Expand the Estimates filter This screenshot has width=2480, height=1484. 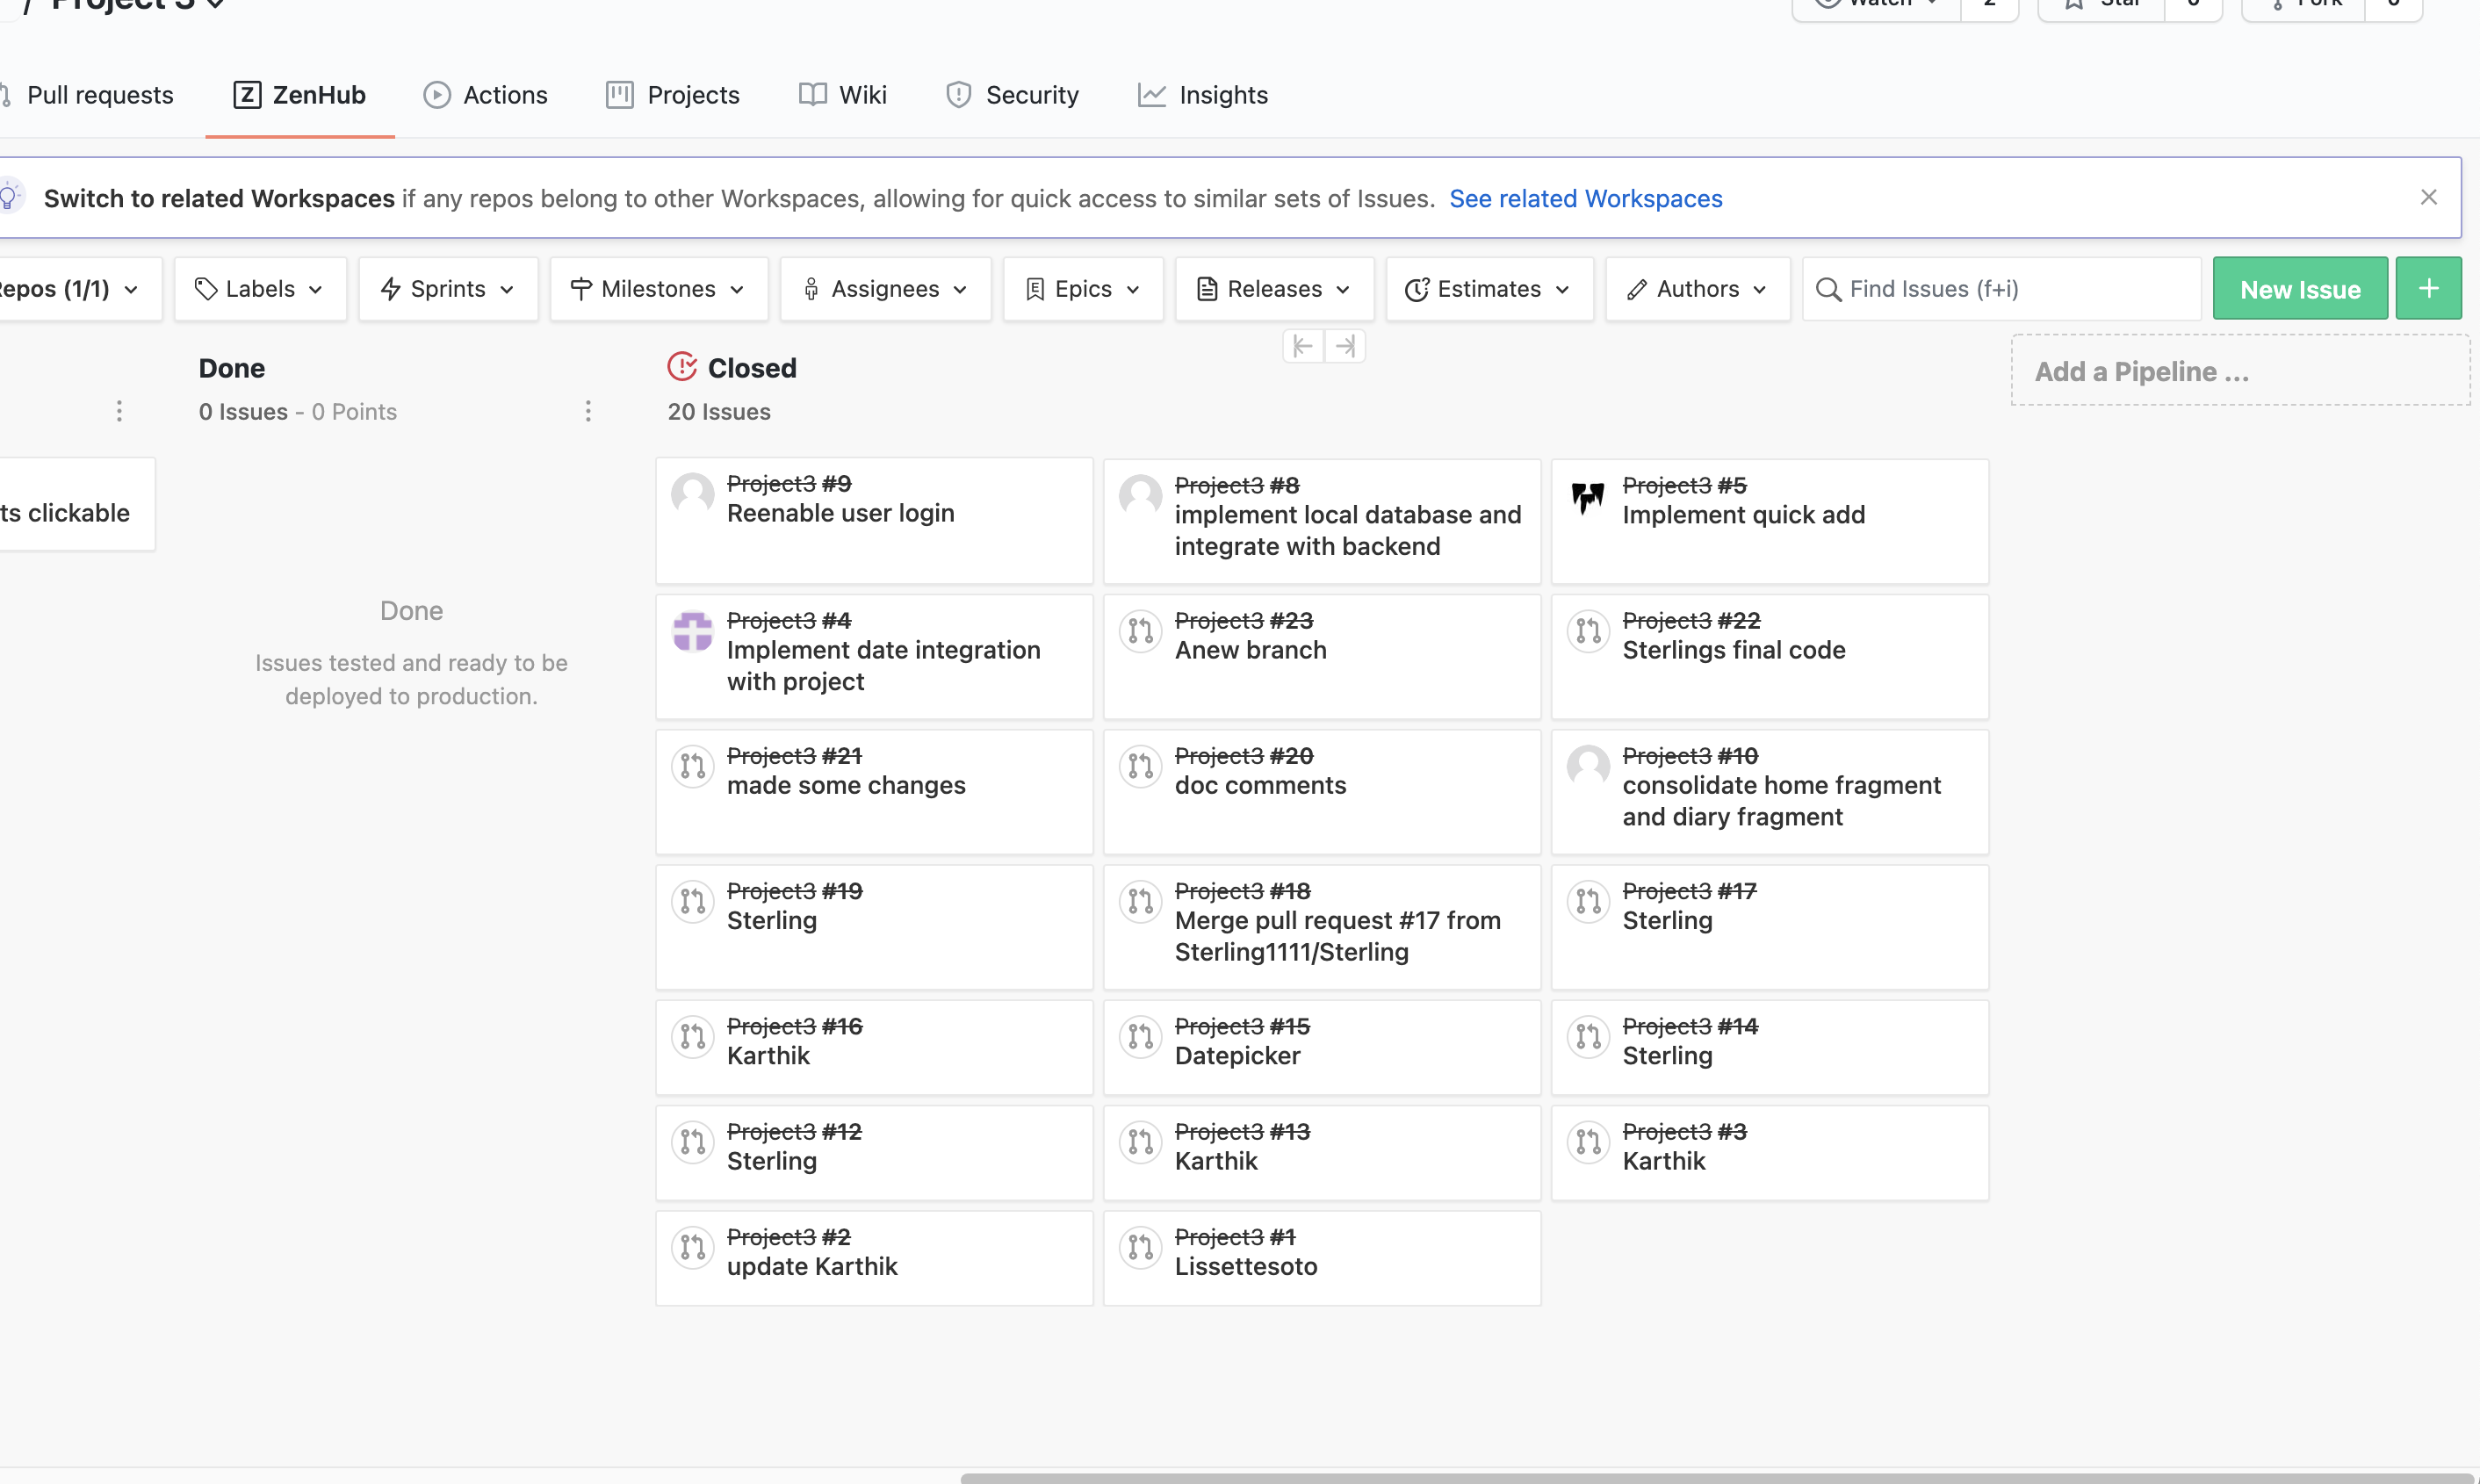click(1489, 289)
